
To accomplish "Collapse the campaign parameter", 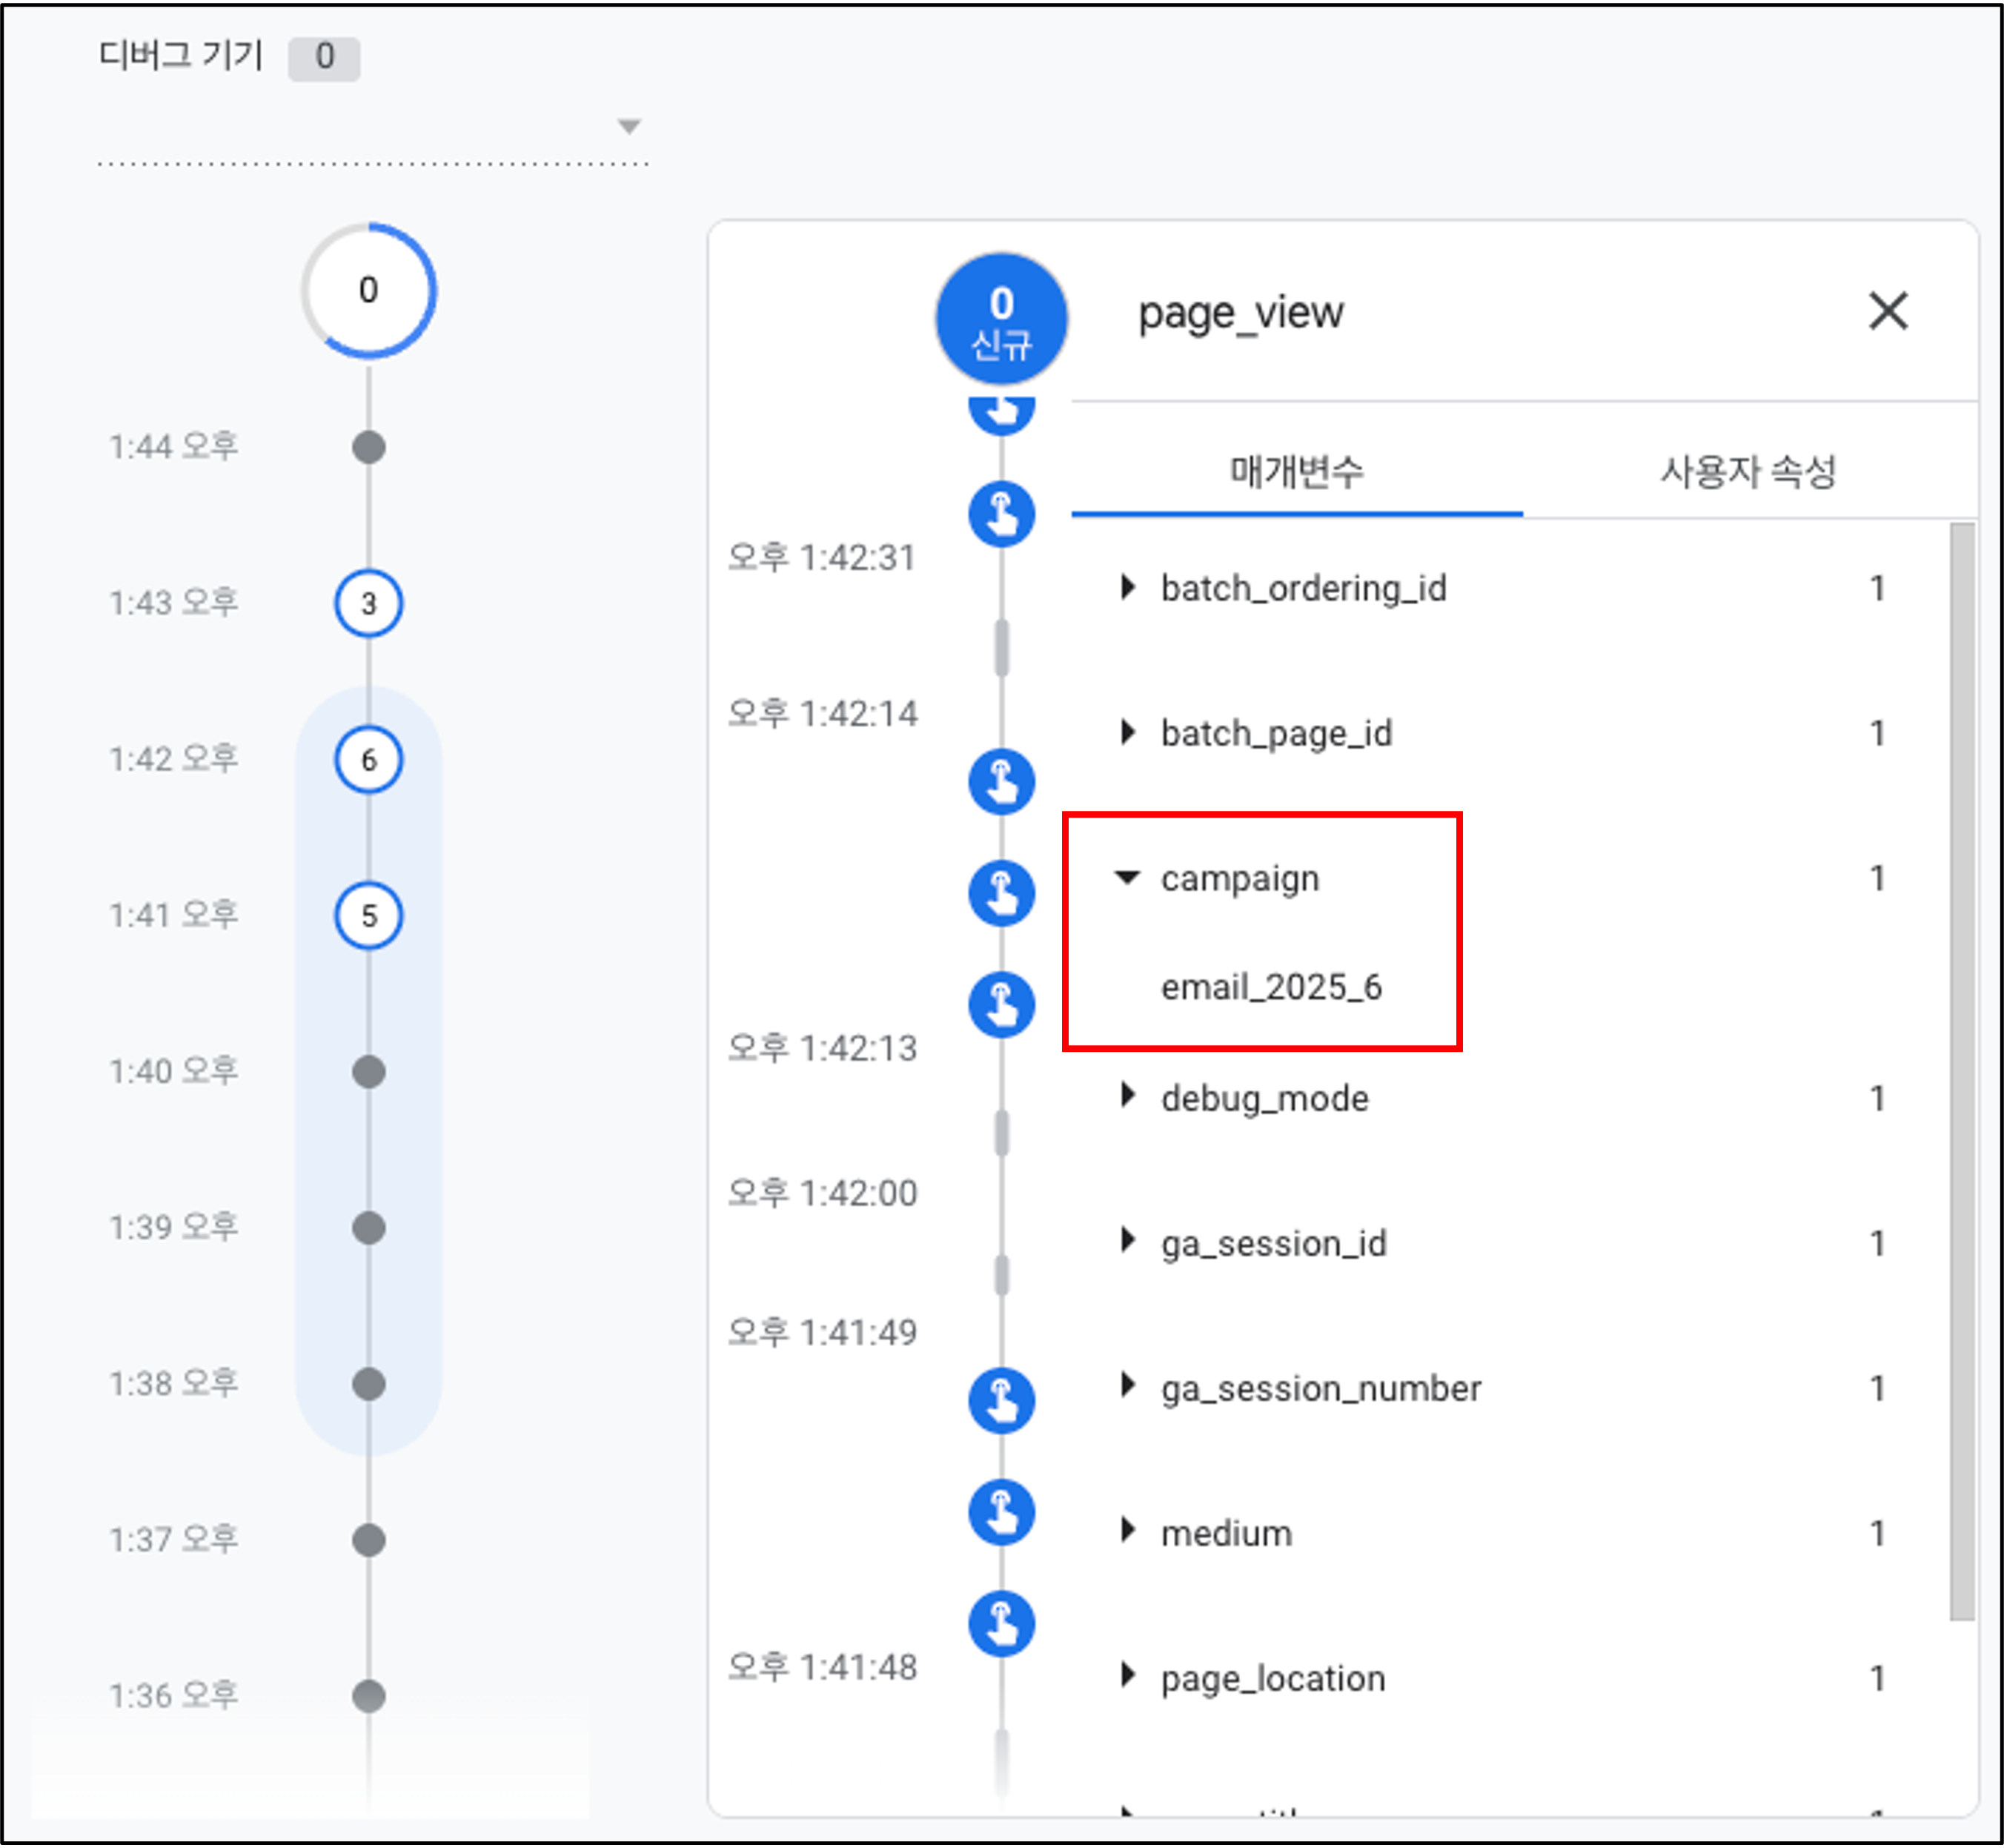I will 1128,878.
